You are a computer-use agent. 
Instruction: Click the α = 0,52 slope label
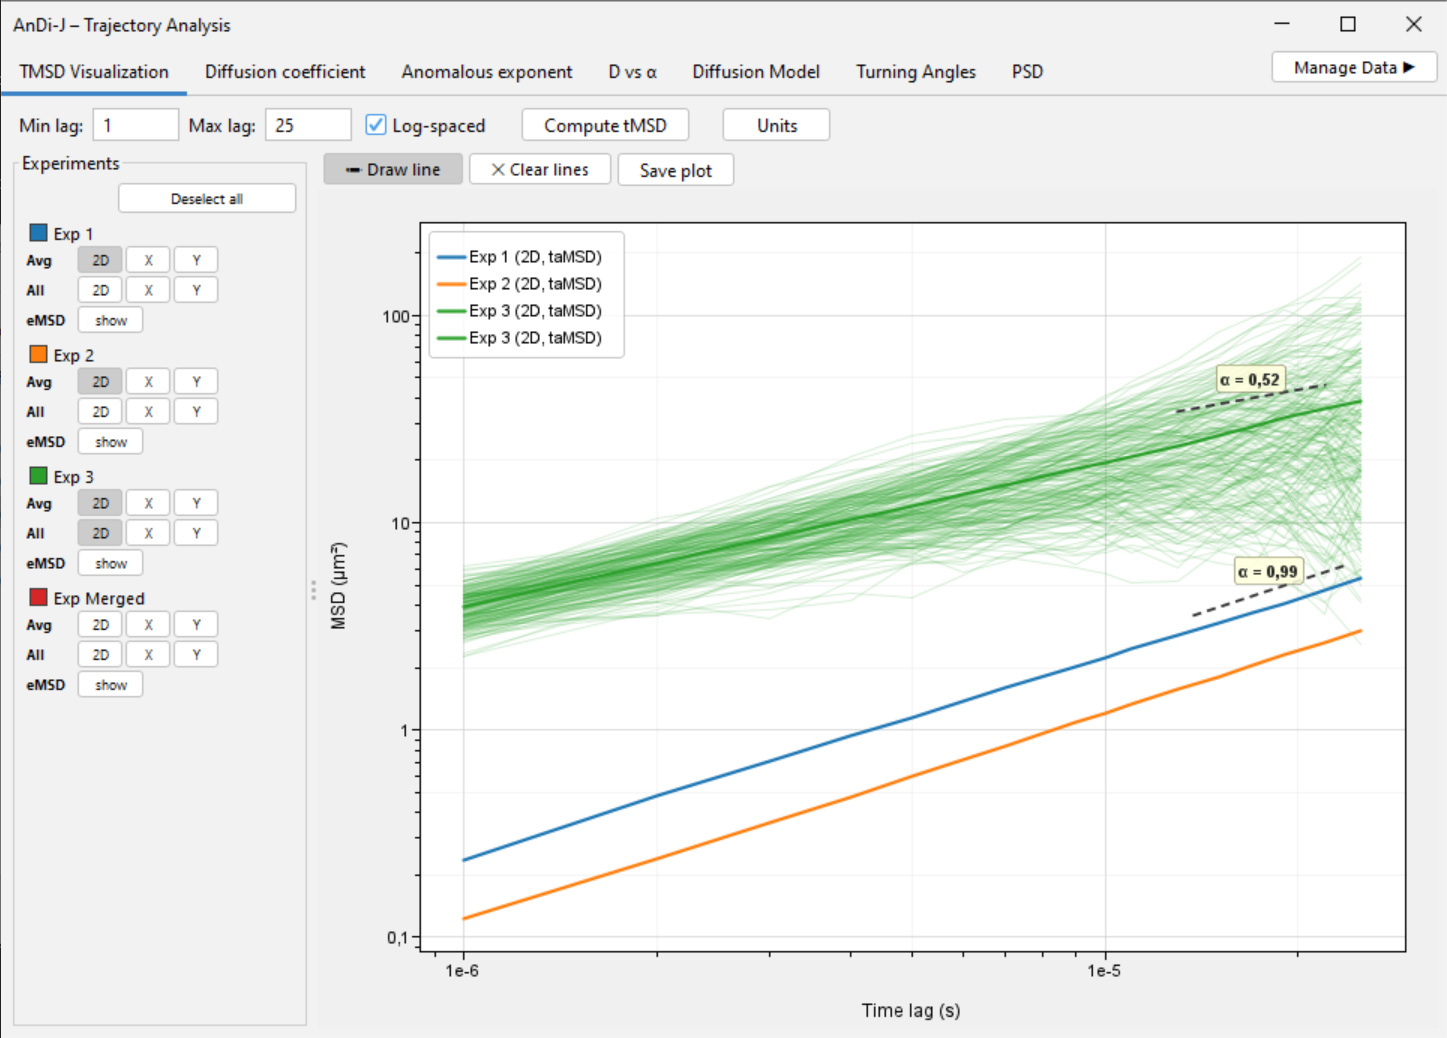(x=1249, y=380)
